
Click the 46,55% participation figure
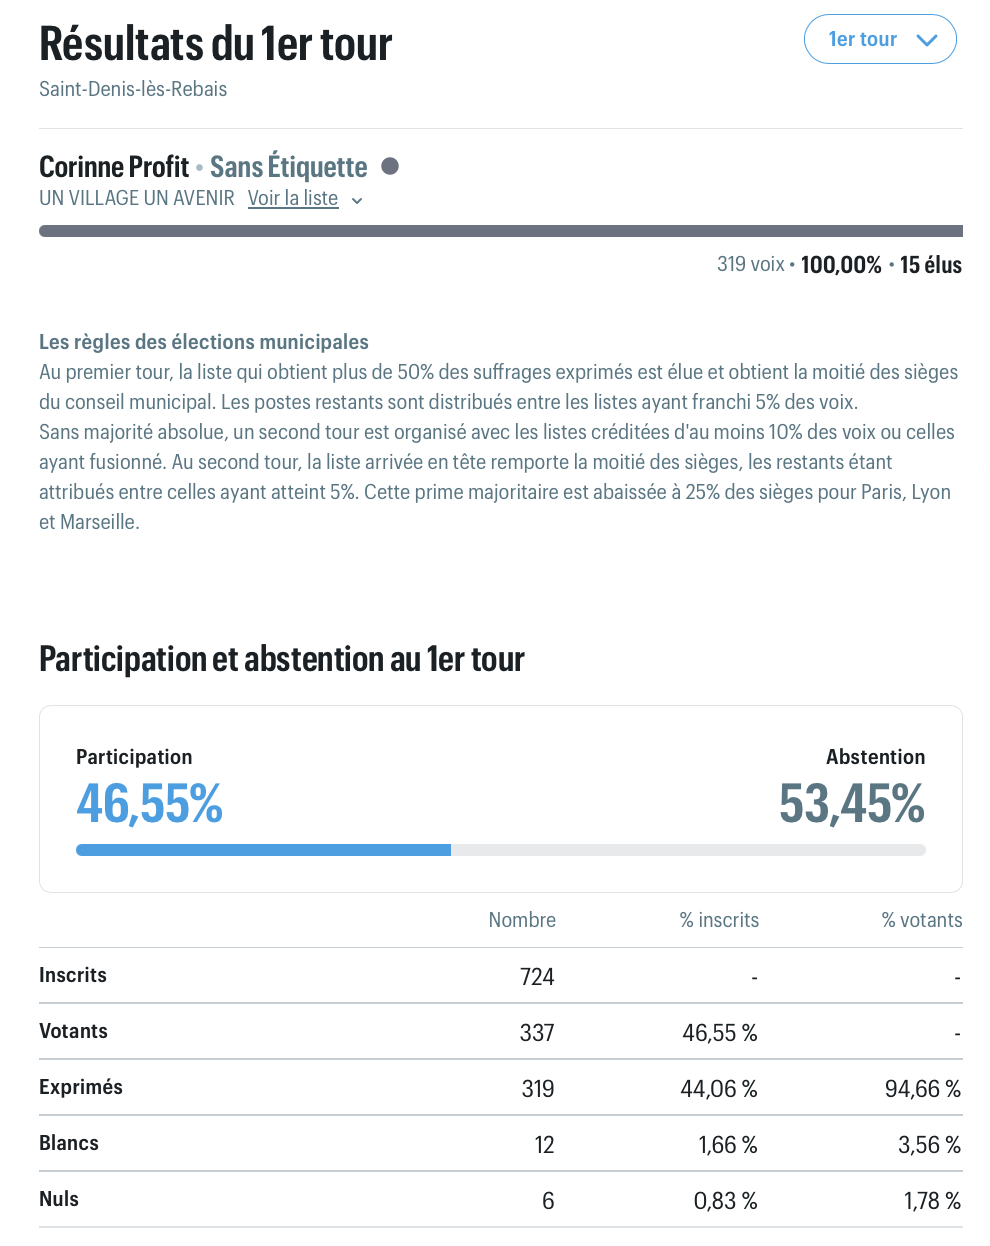(x=150, y=803)
